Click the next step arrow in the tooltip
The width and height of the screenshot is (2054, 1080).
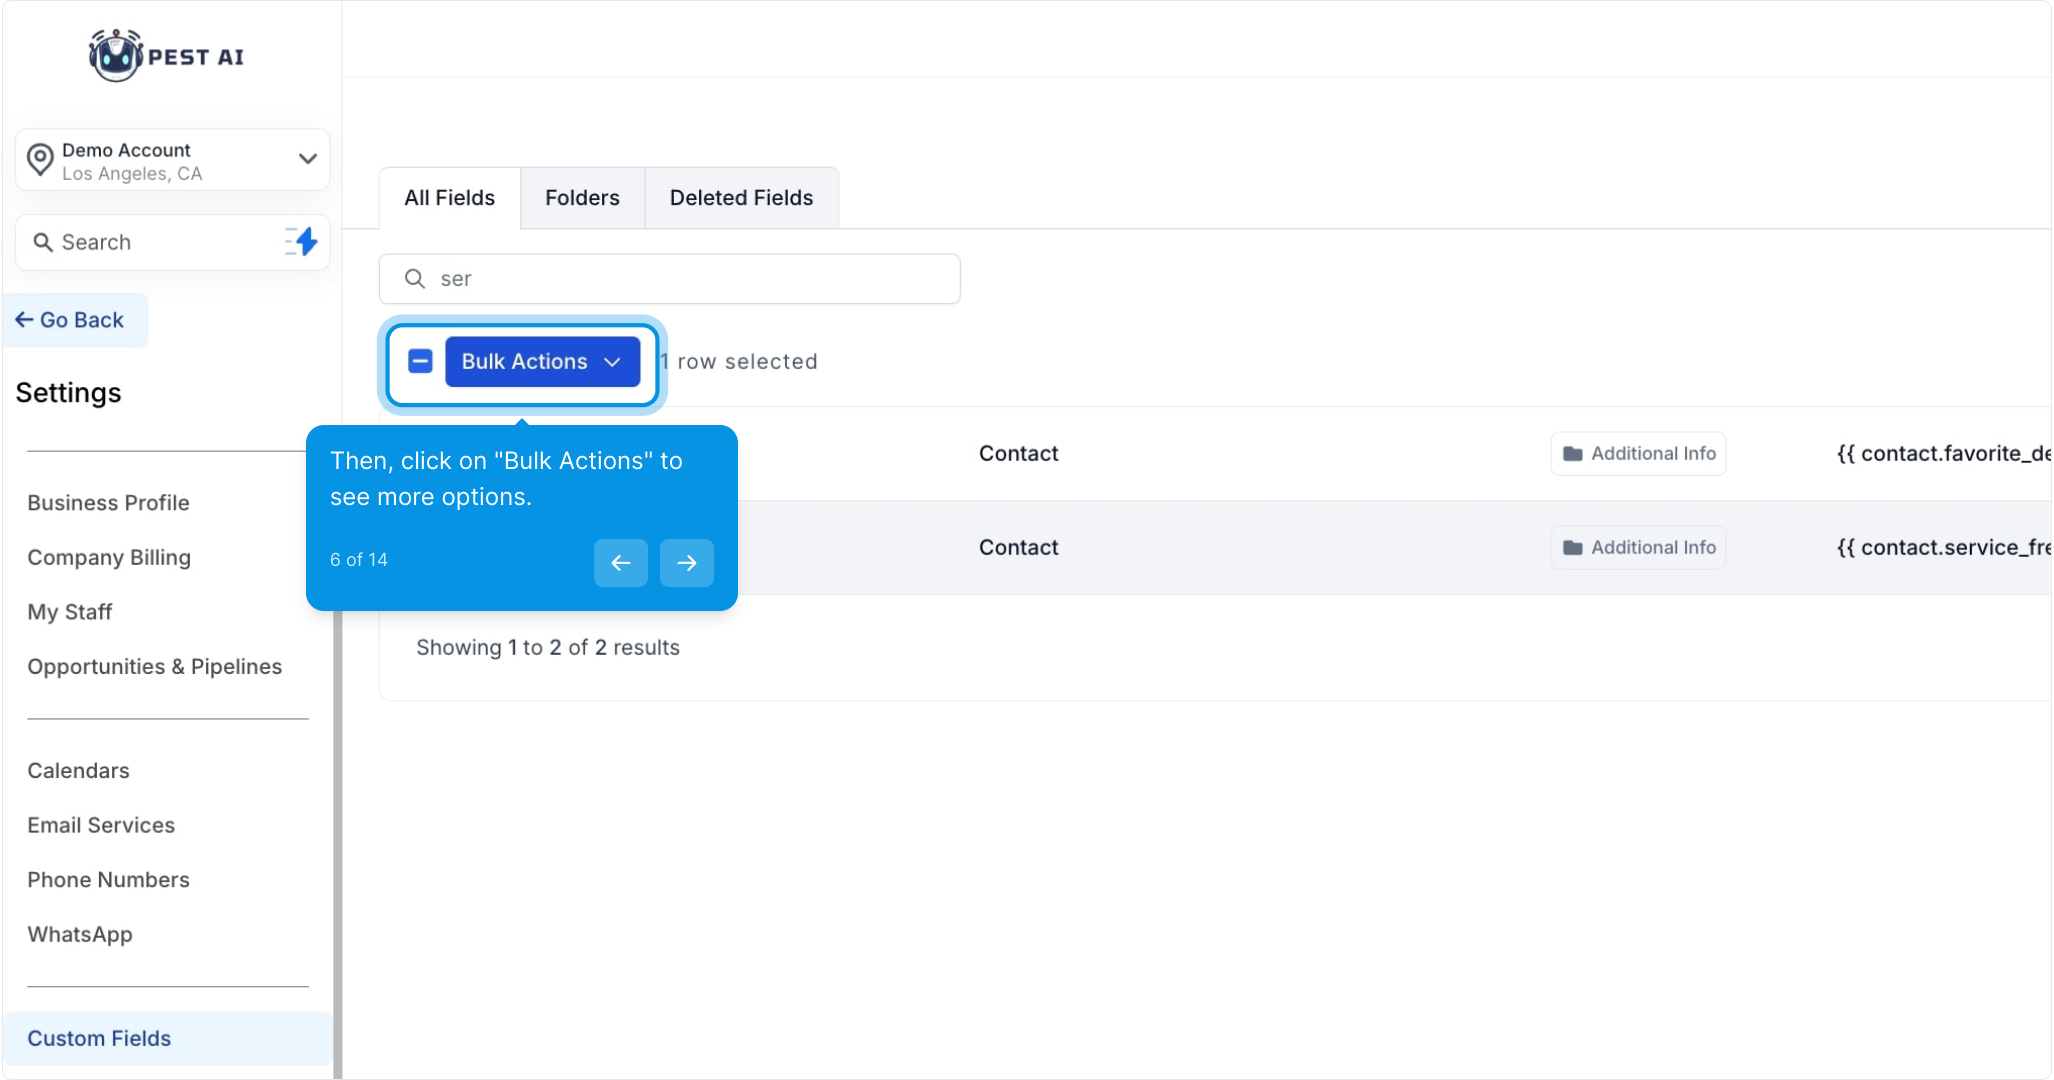(x=686, y=563)
